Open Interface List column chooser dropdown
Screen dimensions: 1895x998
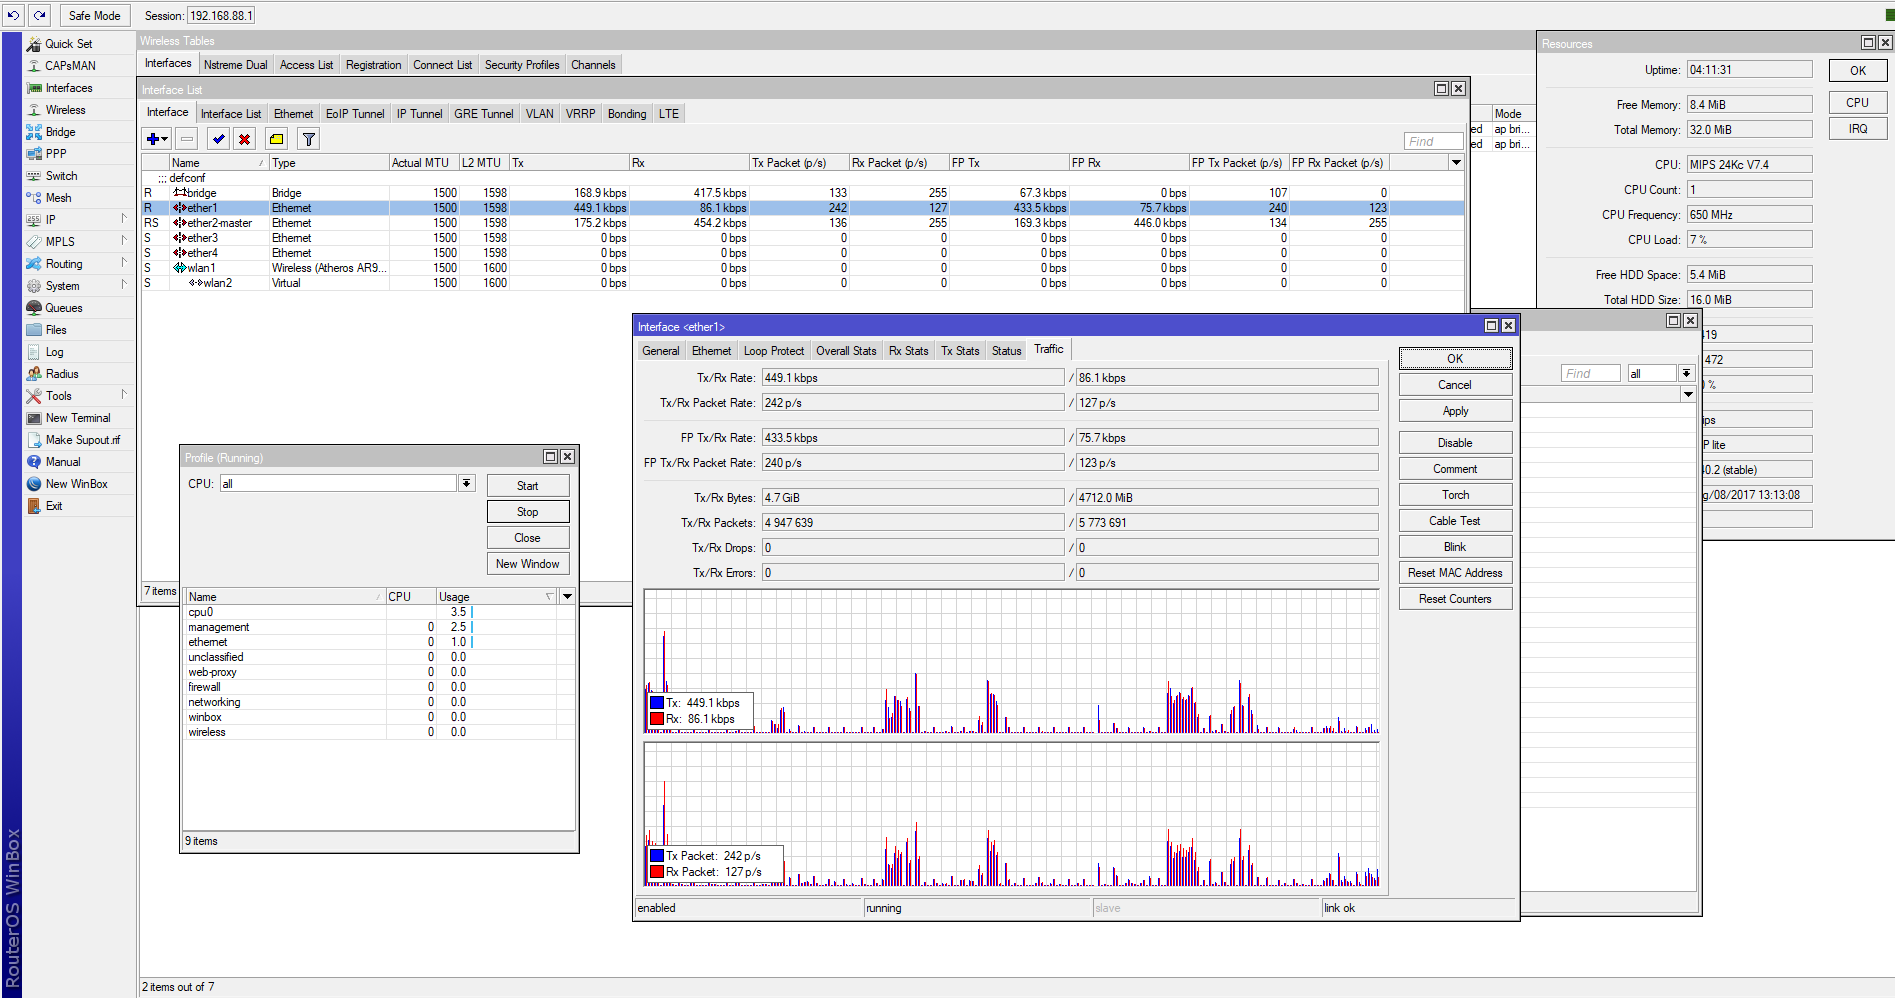(x=1456, y=162)
